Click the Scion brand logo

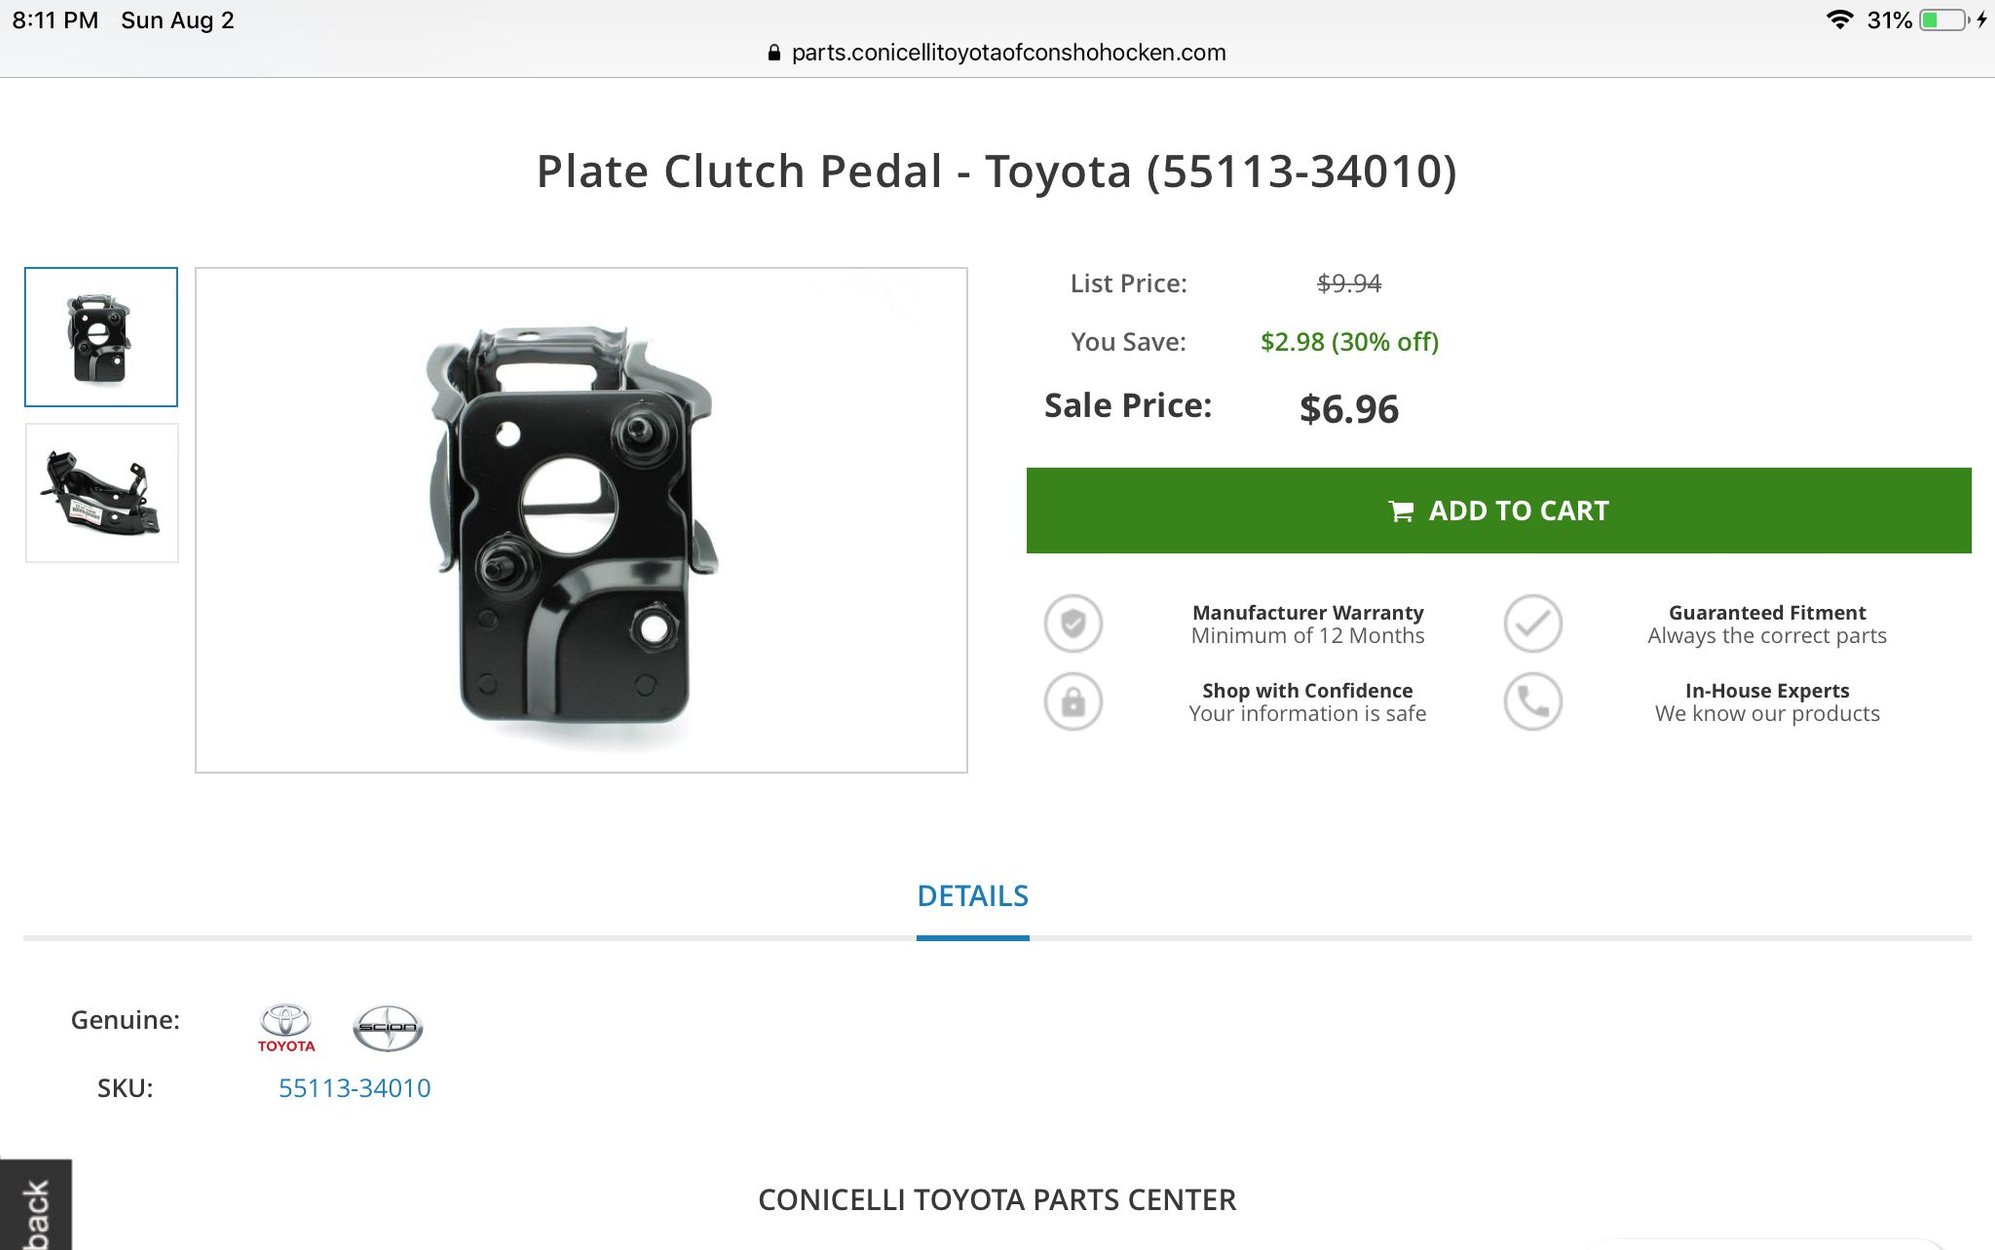pyautogui.click(x=388, y=1028)
